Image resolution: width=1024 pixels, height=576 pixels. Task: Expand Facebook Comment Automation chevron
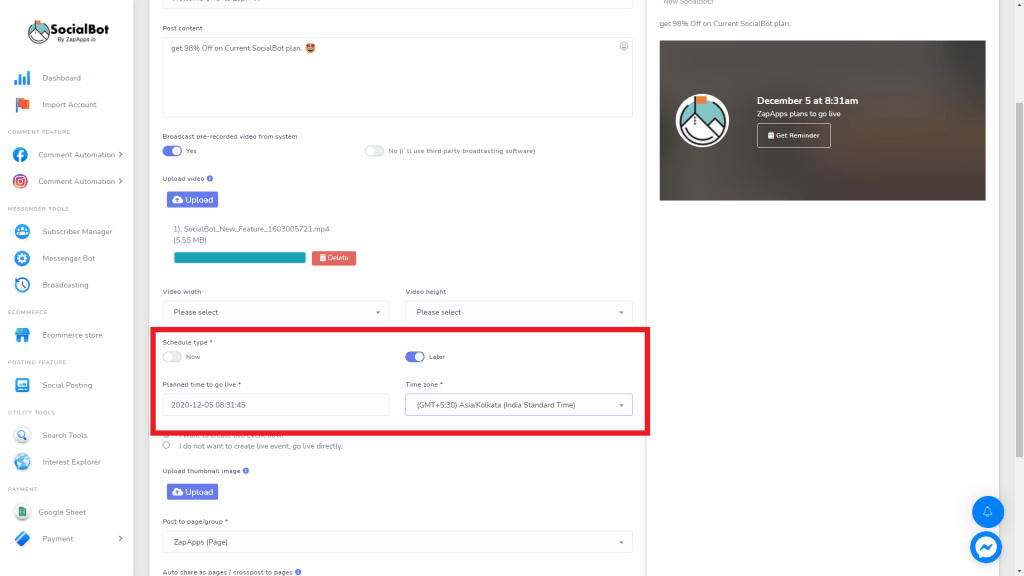tap(120, 155)
